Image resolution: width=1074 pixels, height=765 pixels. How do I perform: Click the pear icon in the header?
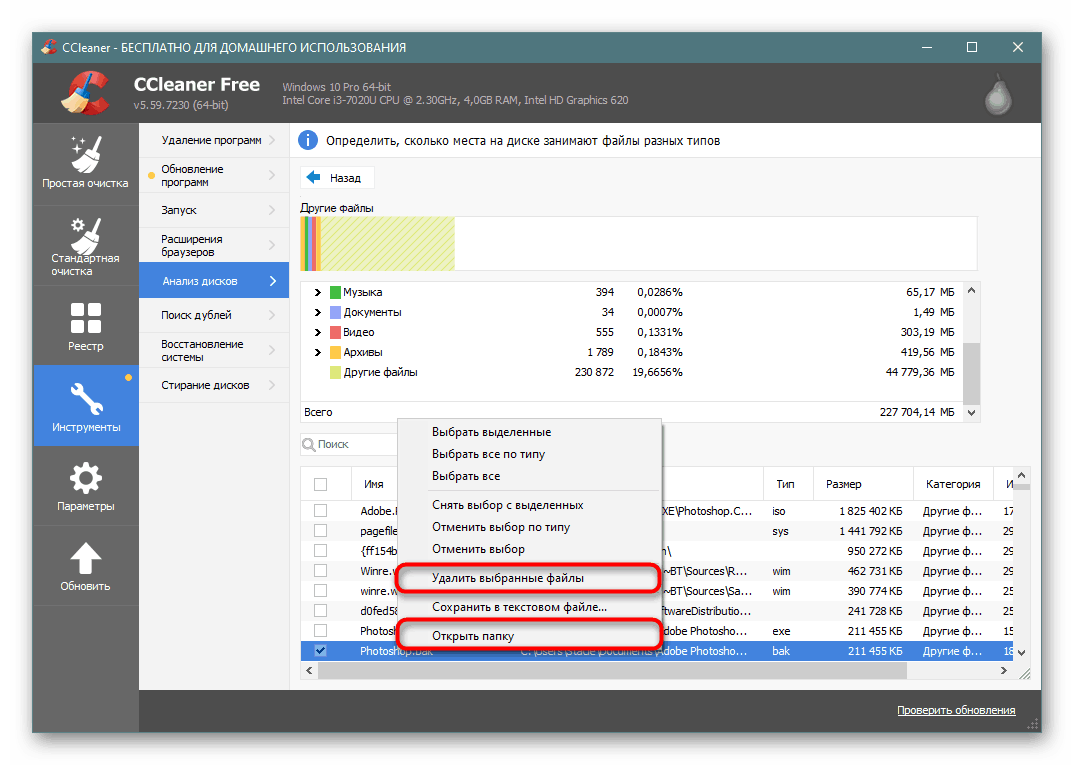point(998,97)
